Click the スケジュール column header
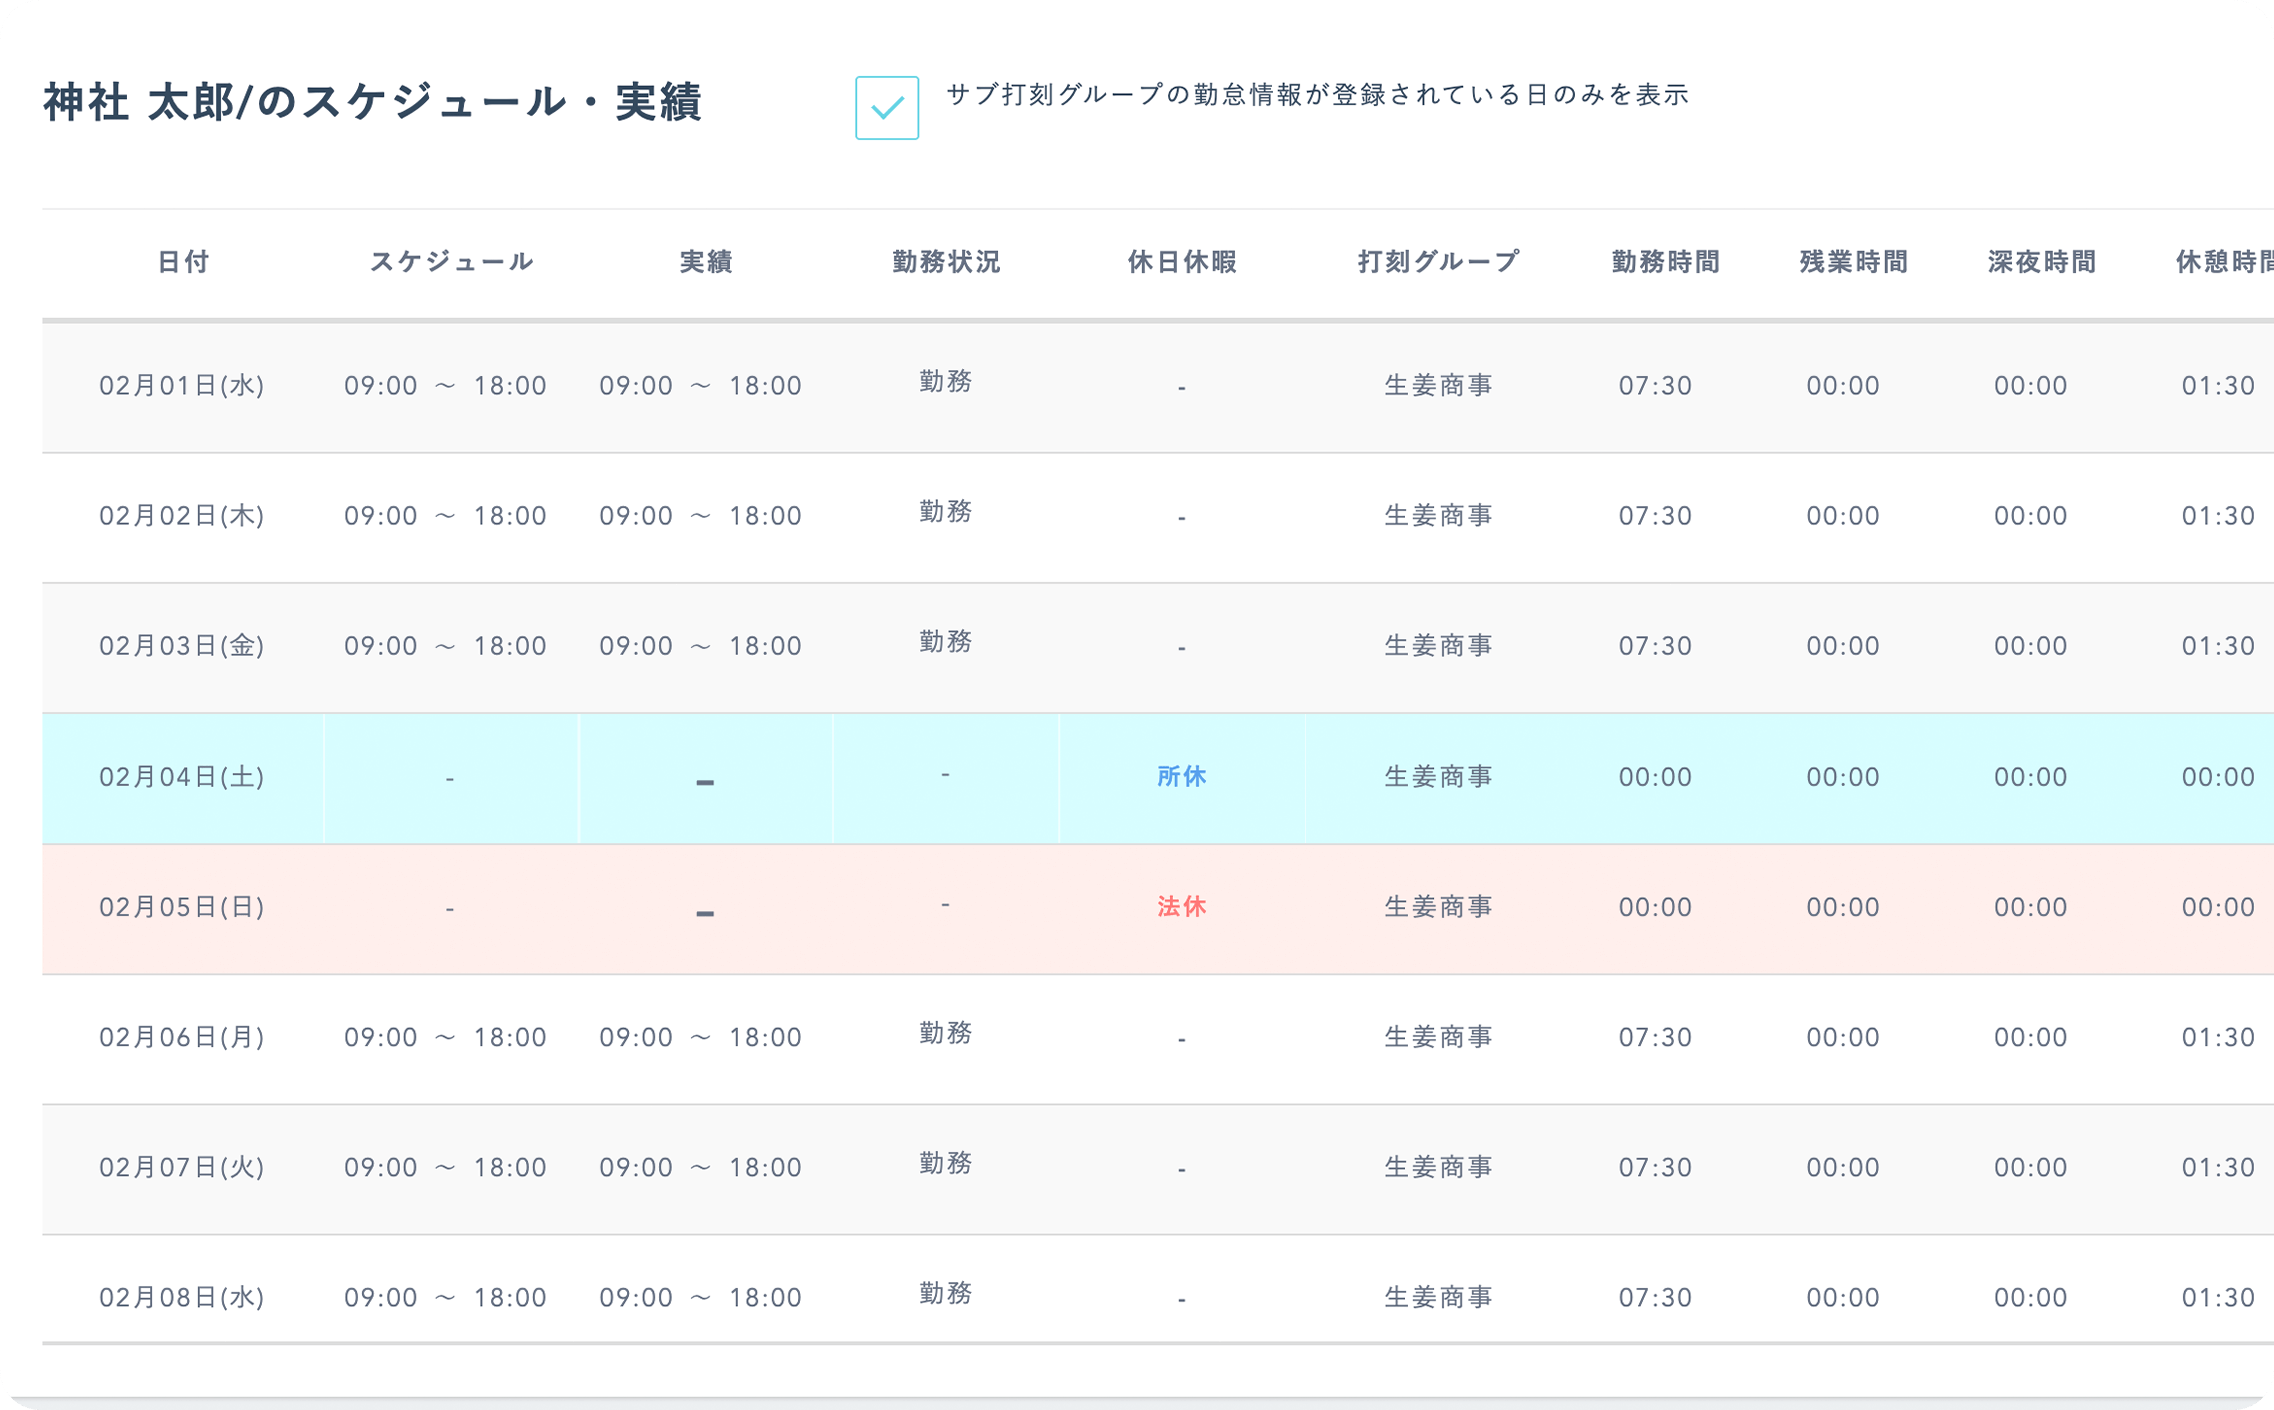2274x1410 pixels. (451, 262)
